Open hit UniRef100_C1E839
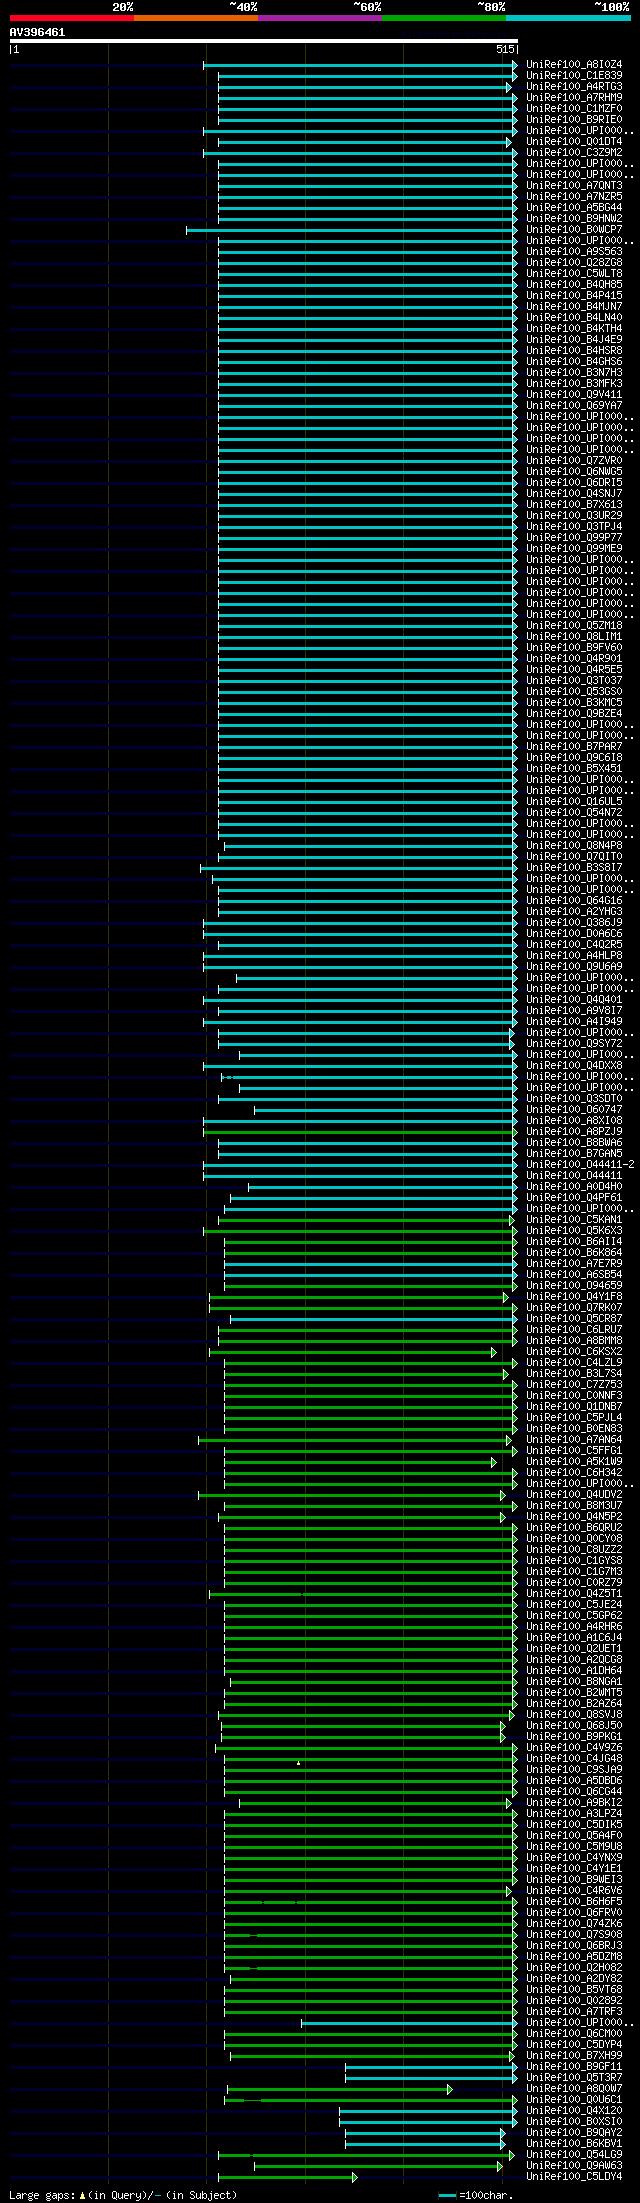The image size is (640, 2203). tap(574, 76)
